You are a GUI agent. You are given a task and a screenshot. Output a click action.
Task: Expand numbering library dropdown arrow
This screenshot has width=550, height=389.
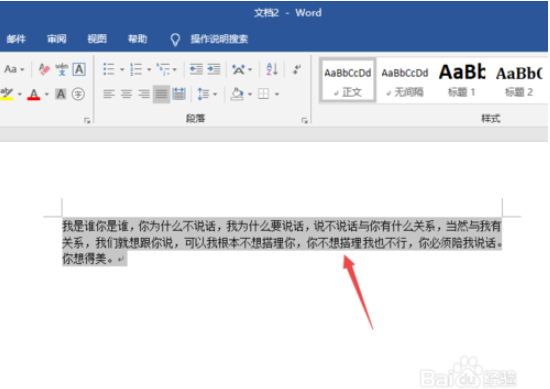coord(149,69)
